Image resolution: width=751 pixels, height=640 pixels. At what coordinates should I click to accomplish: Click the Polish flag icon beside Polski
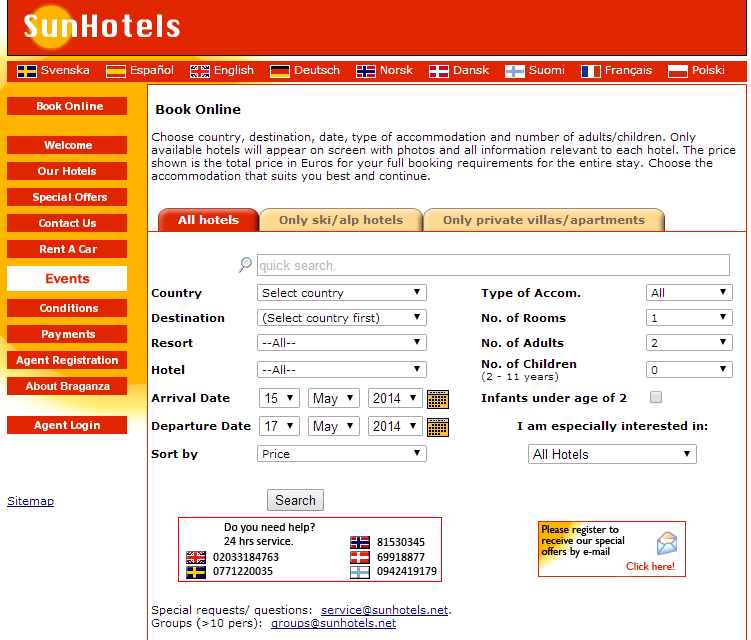pos(678,71)
